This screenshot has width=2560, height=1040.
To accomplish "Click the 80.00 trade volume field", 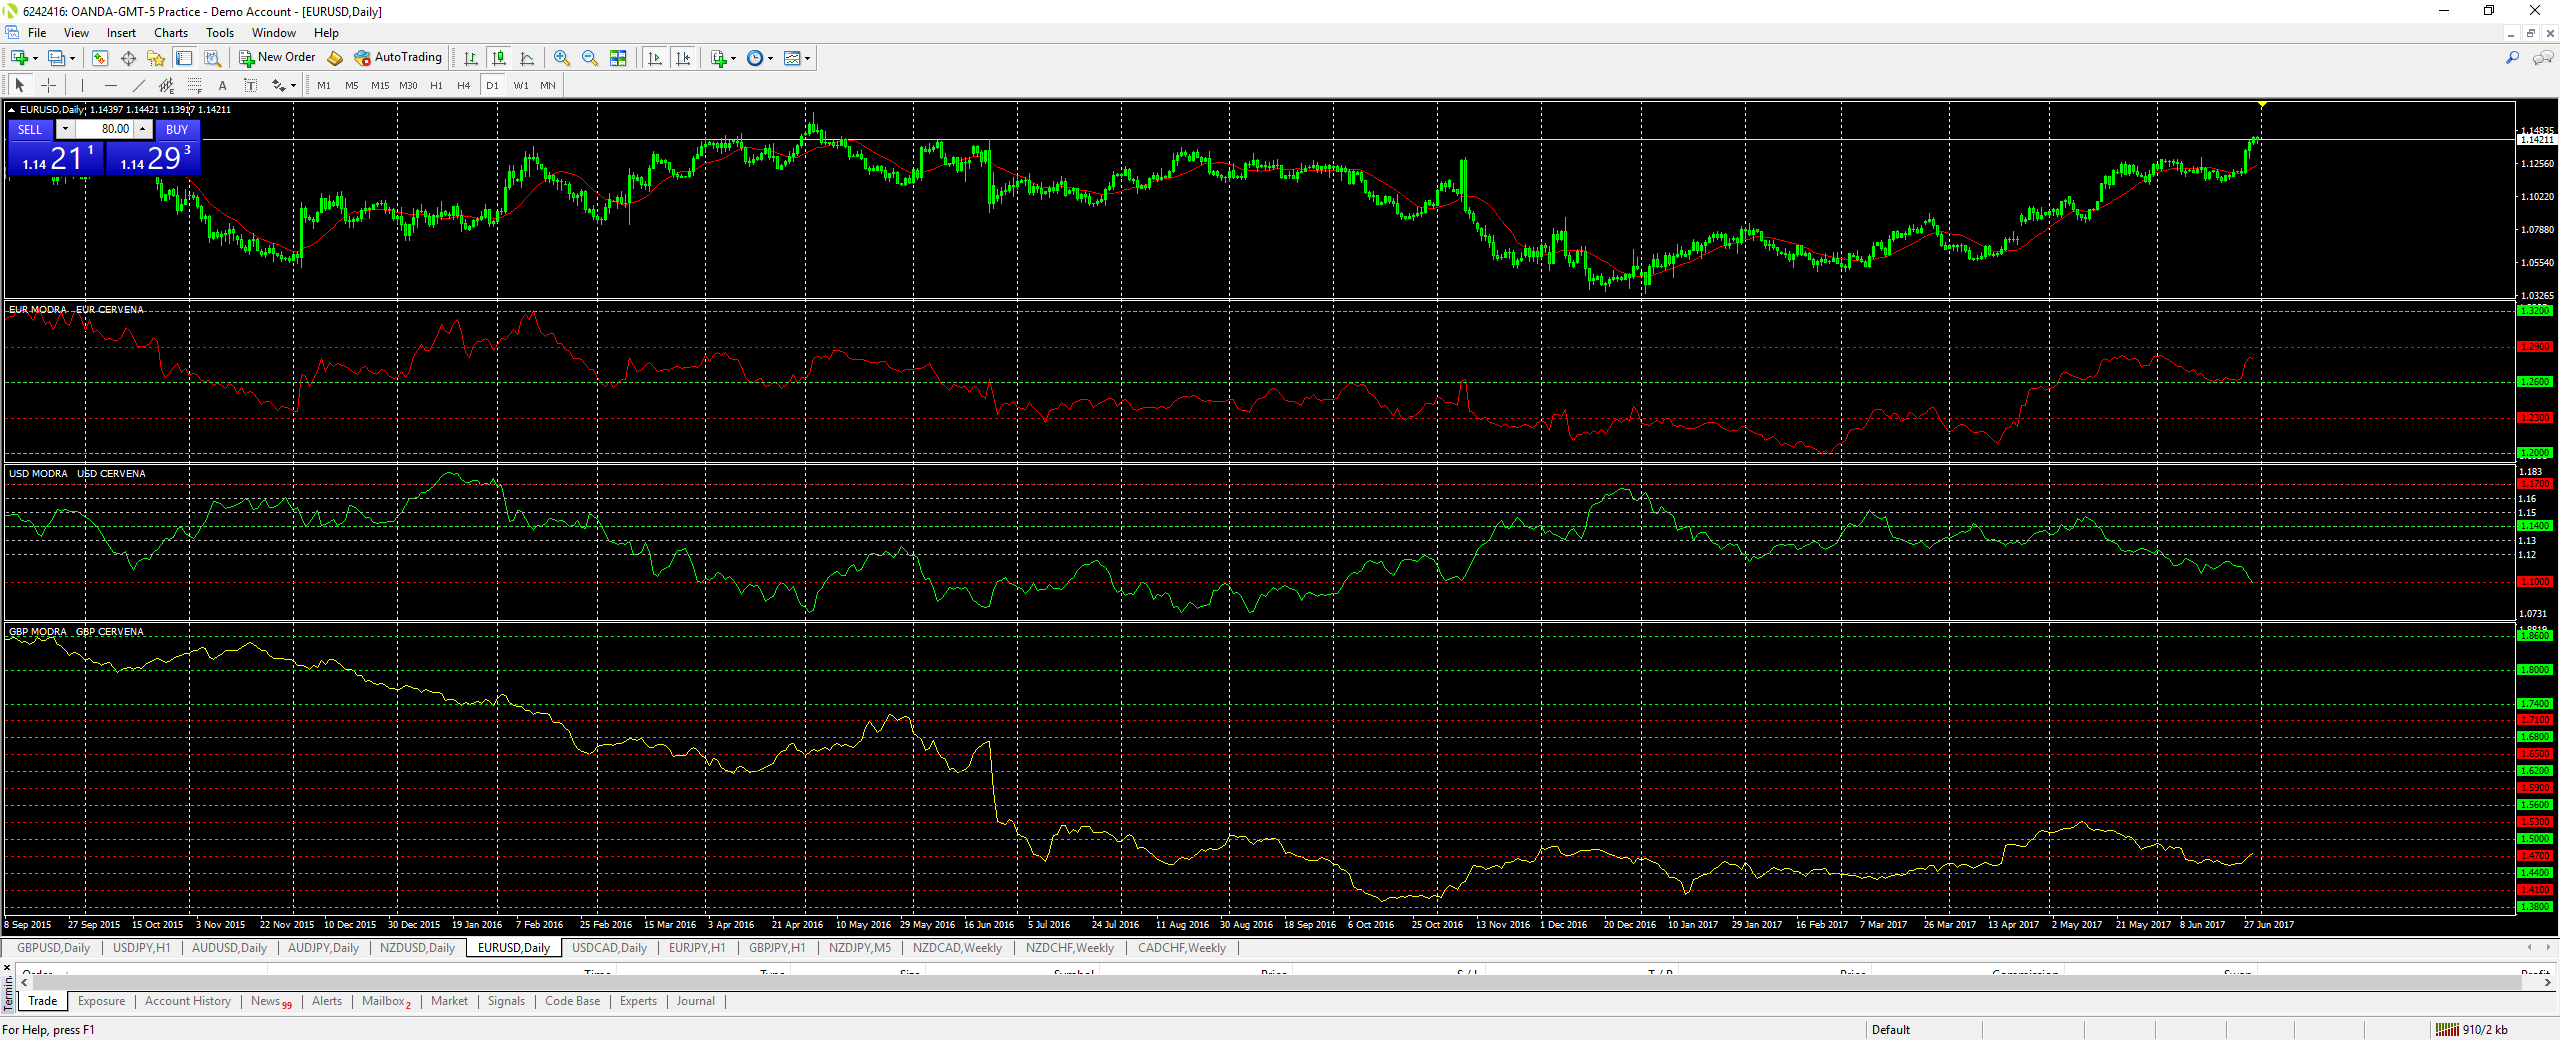I will (x=106, y=129).
